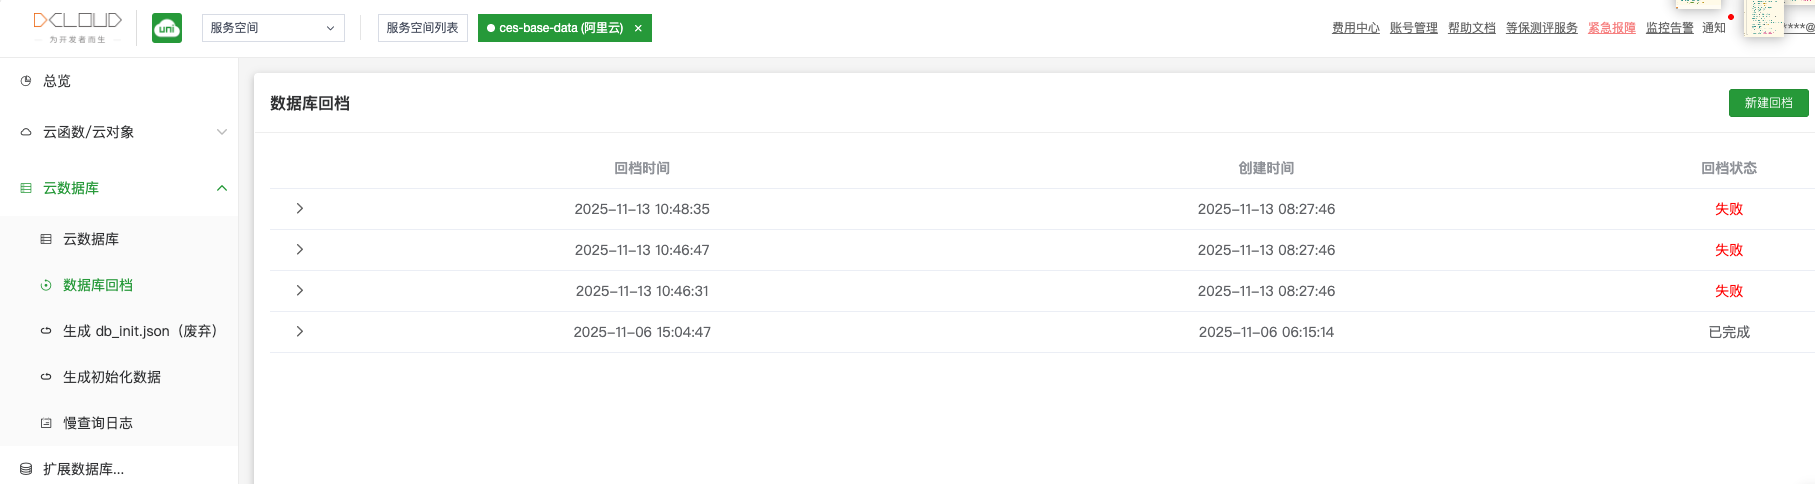Viewport: 1815px width, 484px height.
Task: Click the green uni app logo icon
Action: pos(167,28)
